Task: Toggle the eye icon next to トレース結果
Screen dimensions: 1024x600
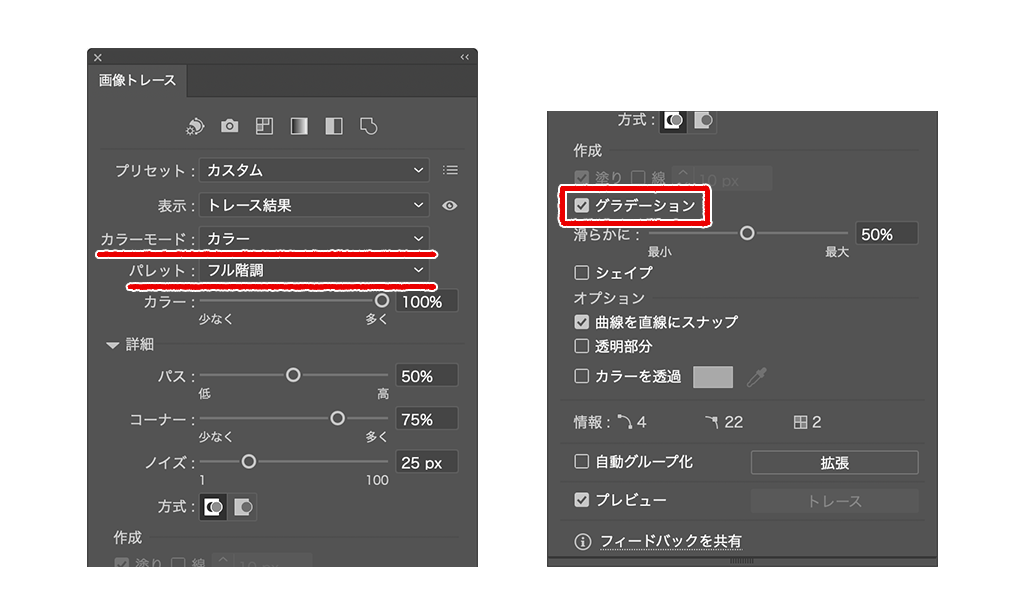Action: click(x=449, y=206)
